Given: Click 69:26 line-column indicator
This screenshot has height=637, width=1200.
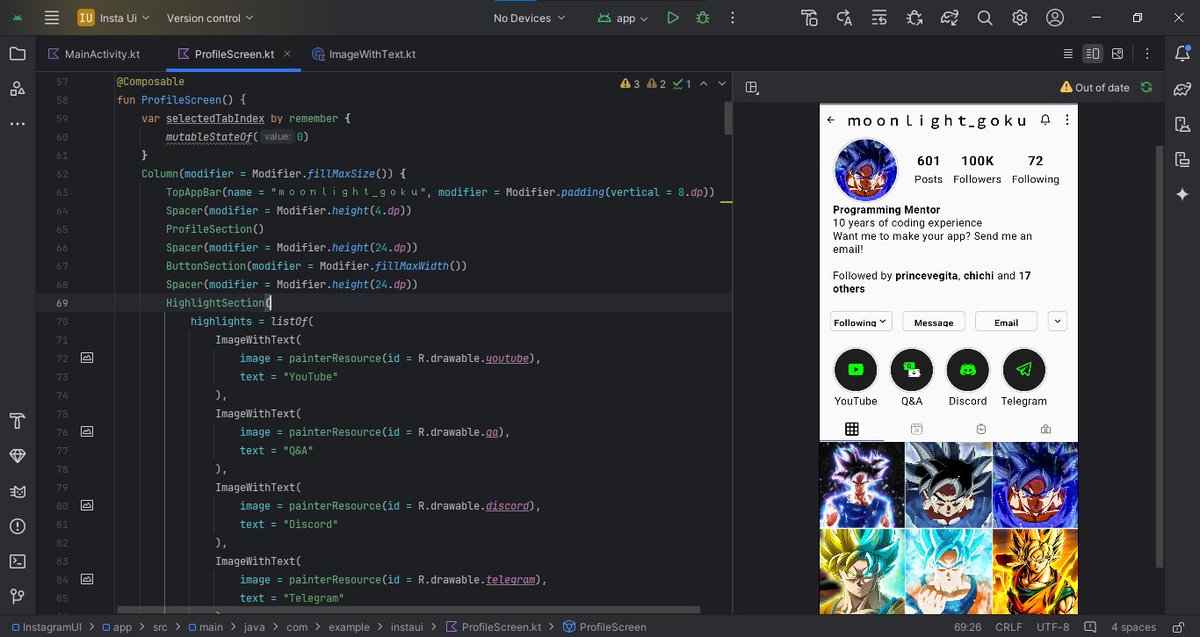Looking at the screenshot, I should coord(969,627).
